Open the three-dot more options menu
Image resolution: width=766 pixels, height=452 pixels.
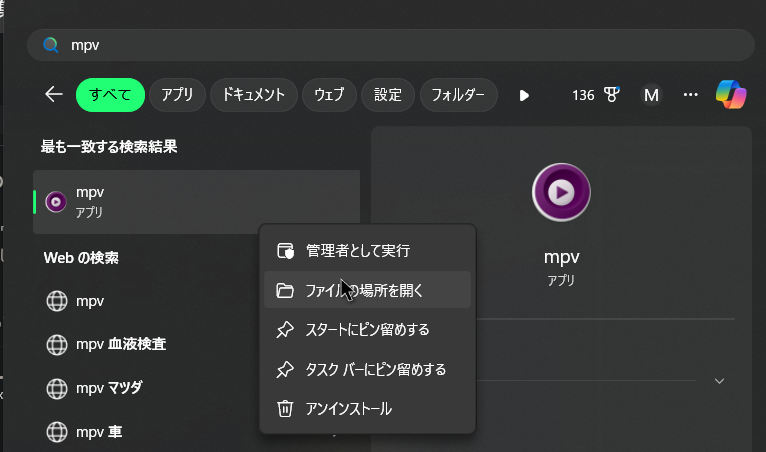[x=690, y=94]
